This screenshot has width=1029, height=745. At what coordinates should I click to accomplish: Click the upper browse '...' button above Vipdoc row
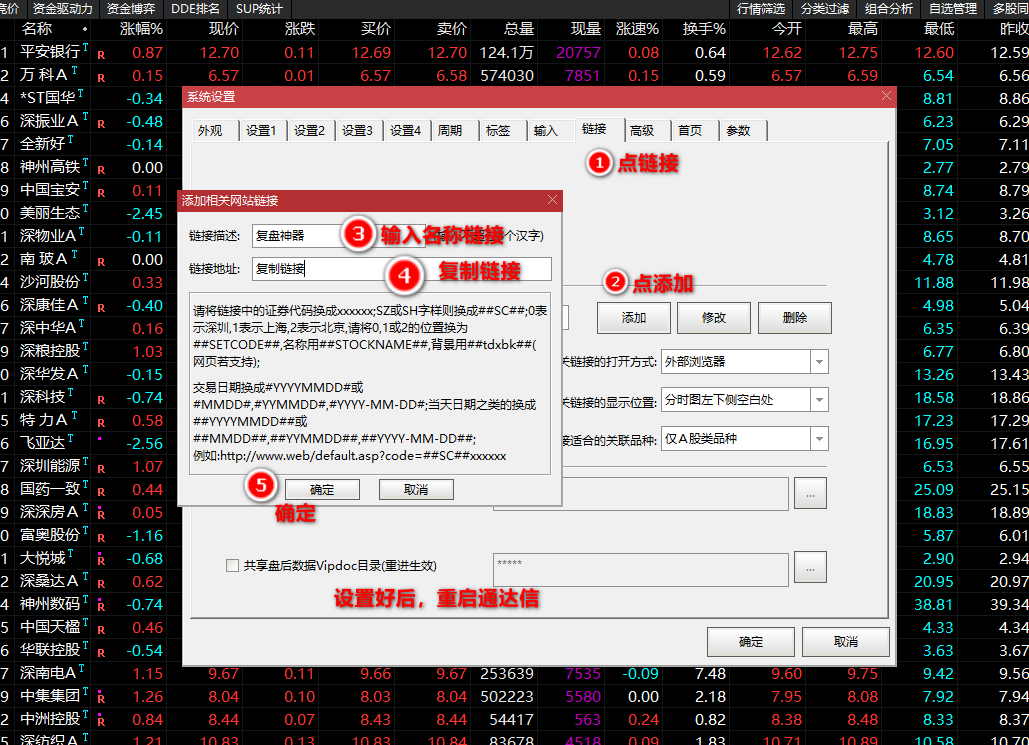pos(810,492)
